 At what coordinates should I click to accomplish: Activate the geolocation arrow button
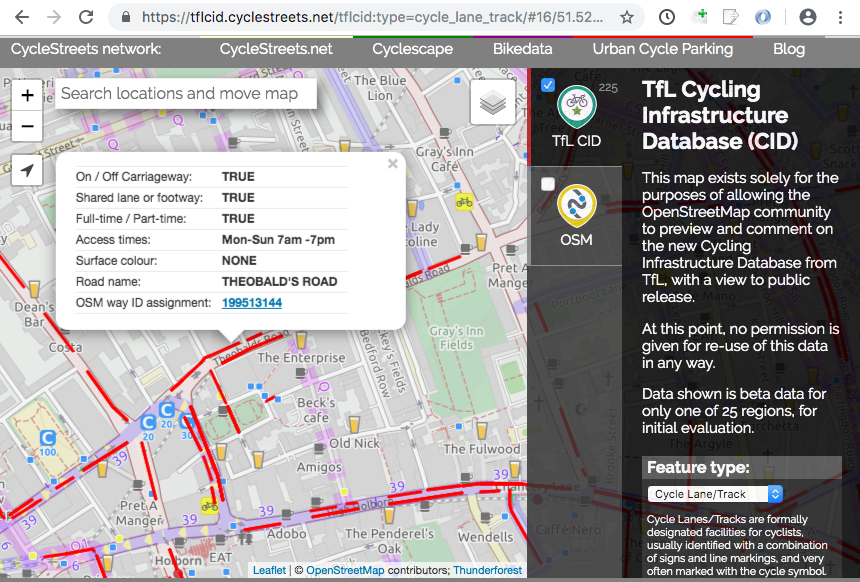click(x=27, y=170)
